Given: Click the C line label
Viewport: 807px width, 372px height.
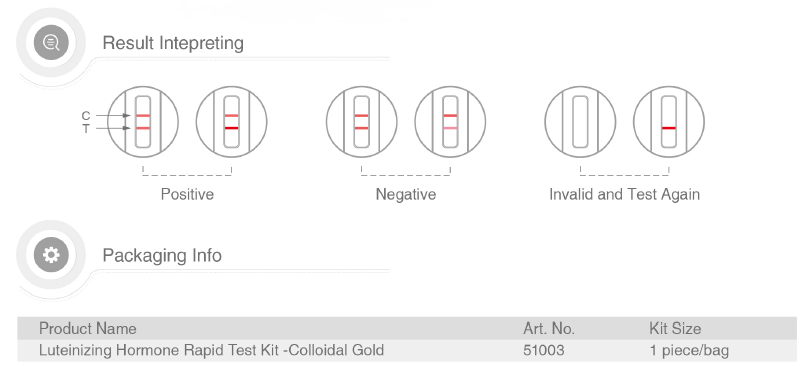Looking at the screenshot, I should tap(85, 116).
